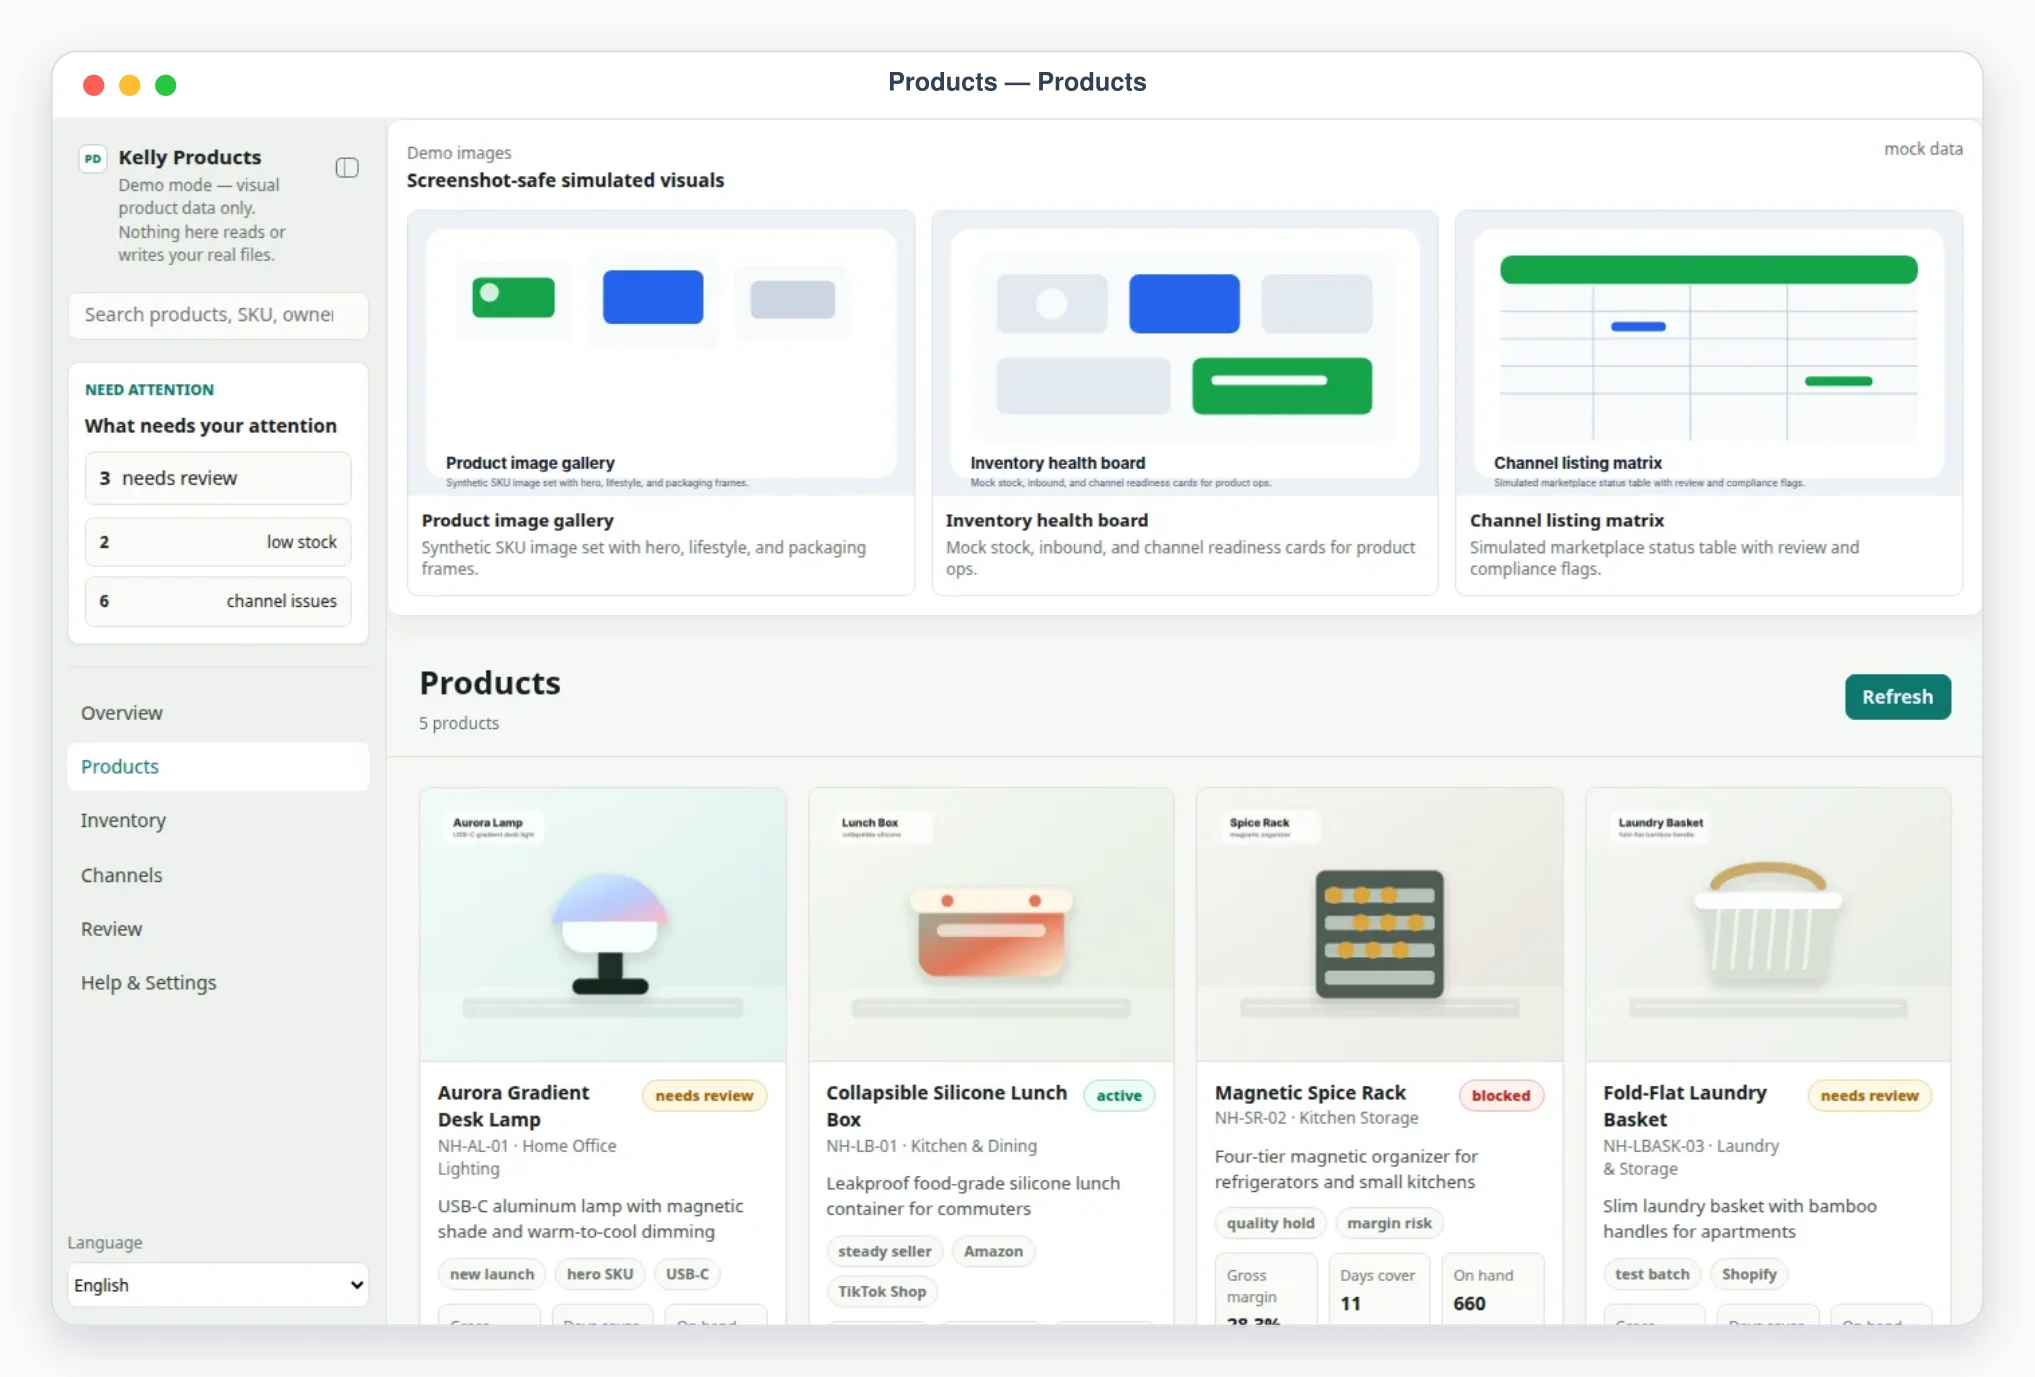Filter by 2 low stock
2035x1377 pixels.
point(218,542)
